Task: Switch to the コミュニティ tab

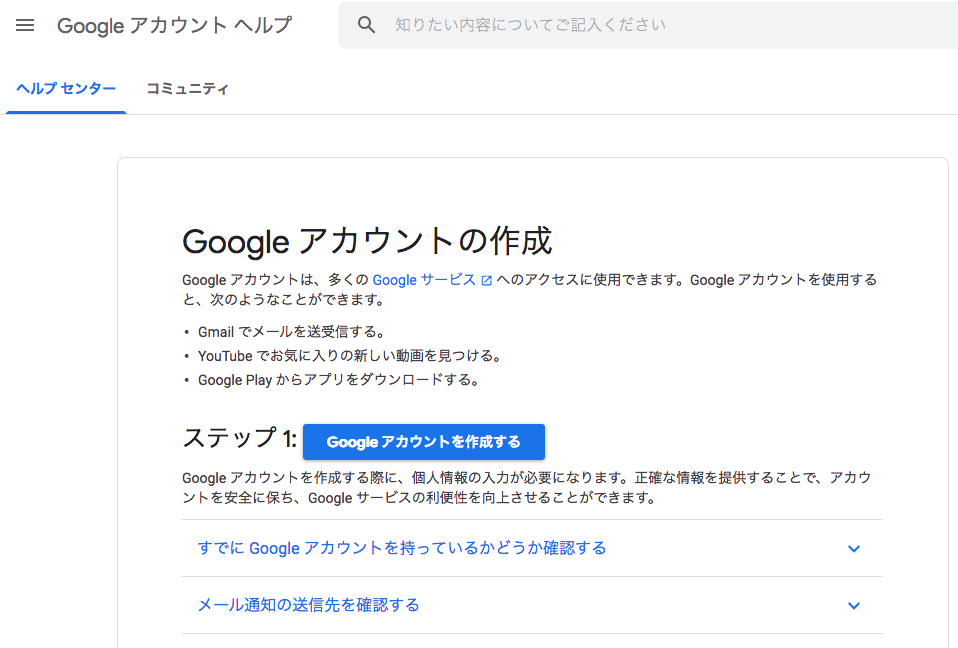Action: (x=187, y=89)
